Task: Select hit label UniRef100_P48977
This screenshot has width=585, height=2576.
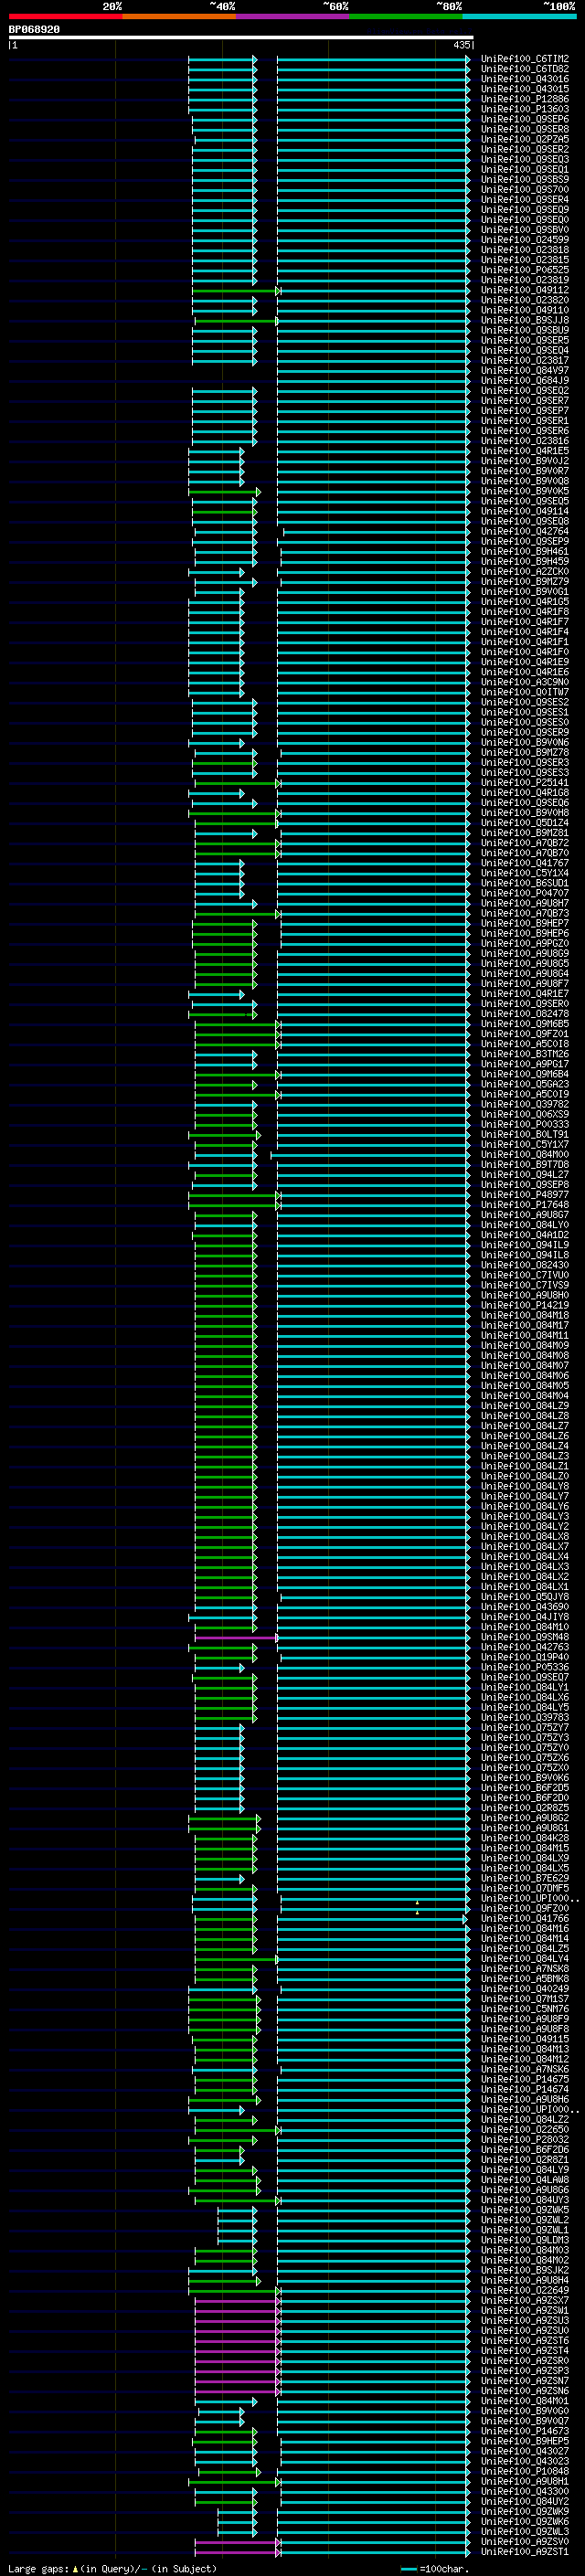Action: tap(525, 1195)
